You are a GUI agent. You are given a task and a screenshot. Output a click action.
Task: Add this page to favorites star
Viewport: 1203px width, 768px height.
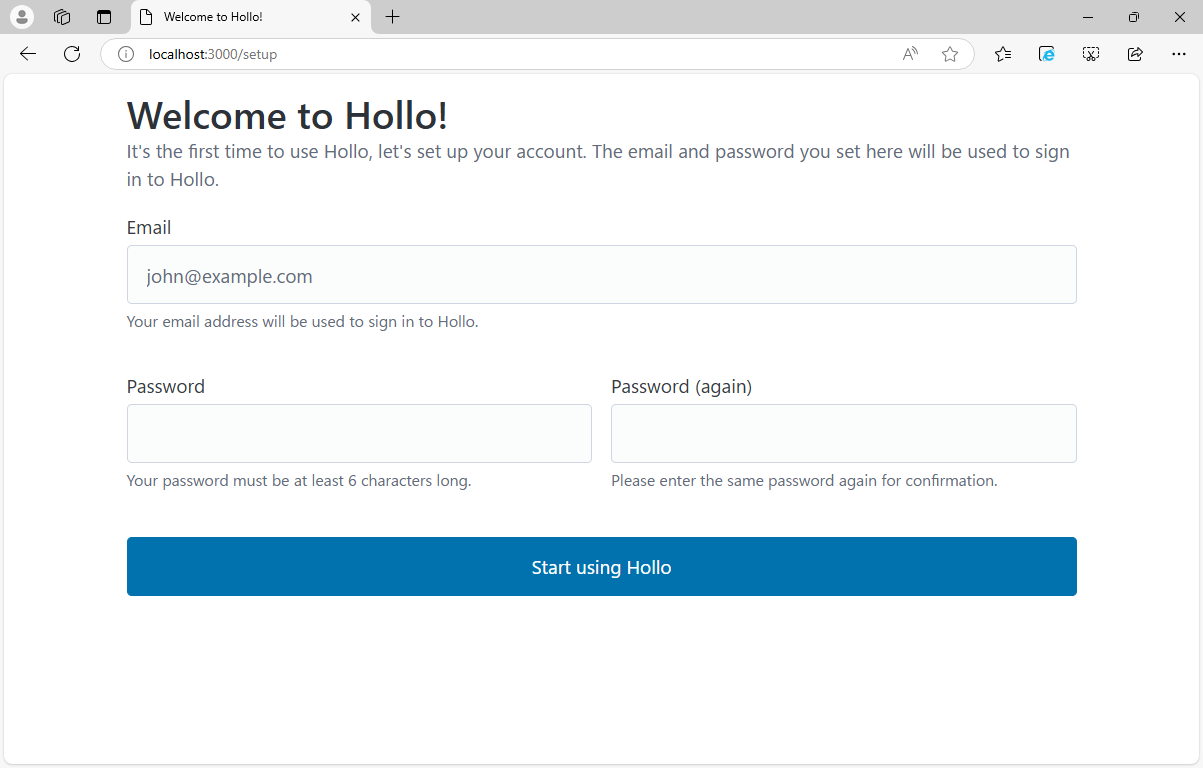[x=950, y=54]
